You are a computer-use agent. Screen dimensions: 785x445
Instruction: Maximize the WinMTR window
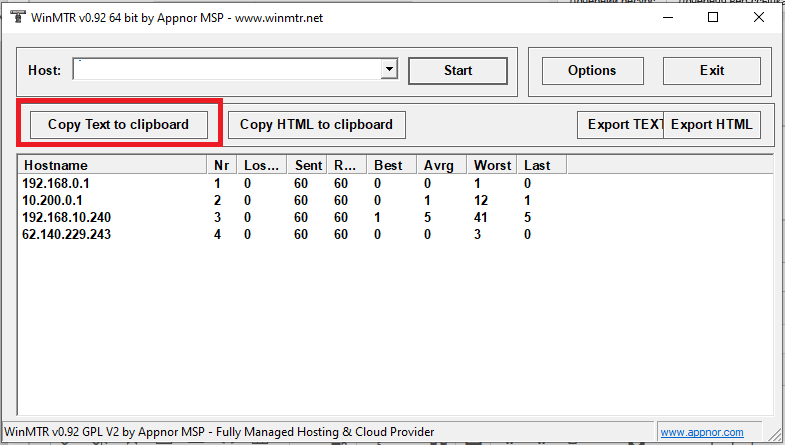[x=712, y=17]
